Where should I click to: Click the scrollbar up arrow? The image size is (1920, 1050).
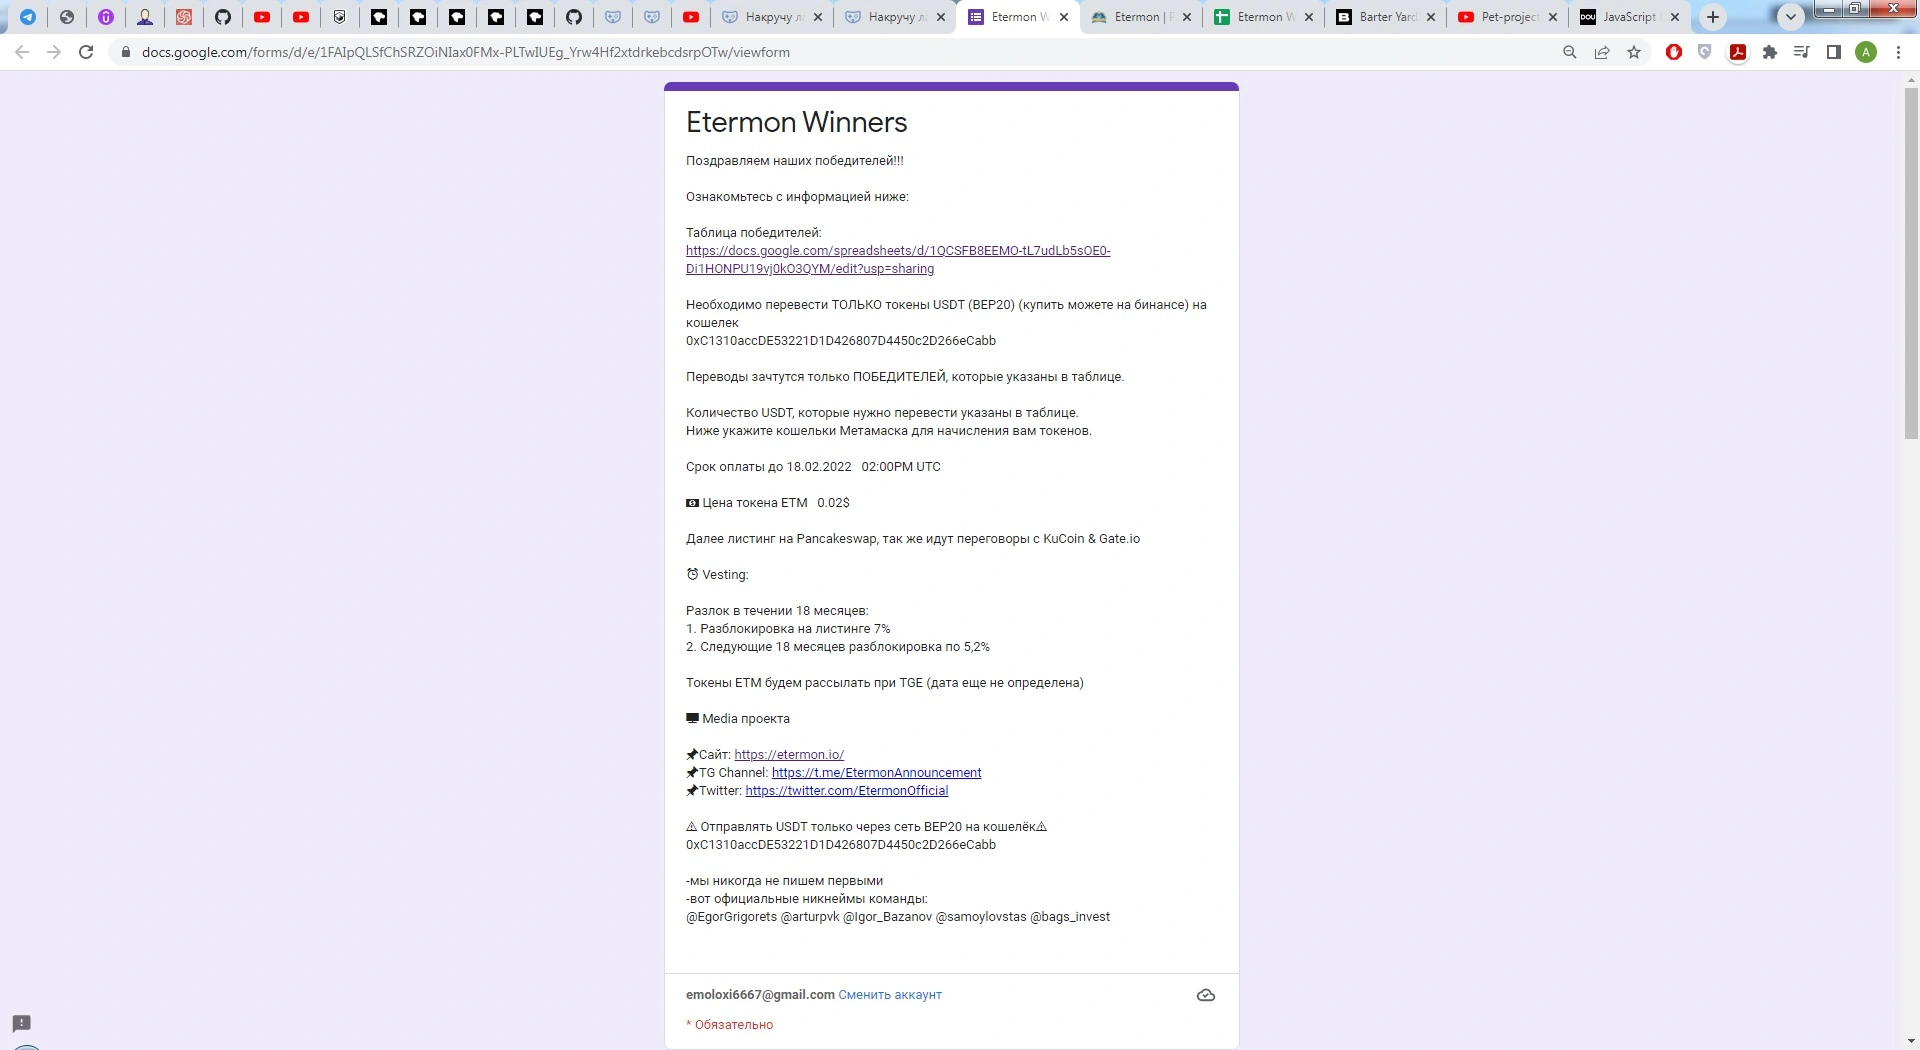[1911, 79]
